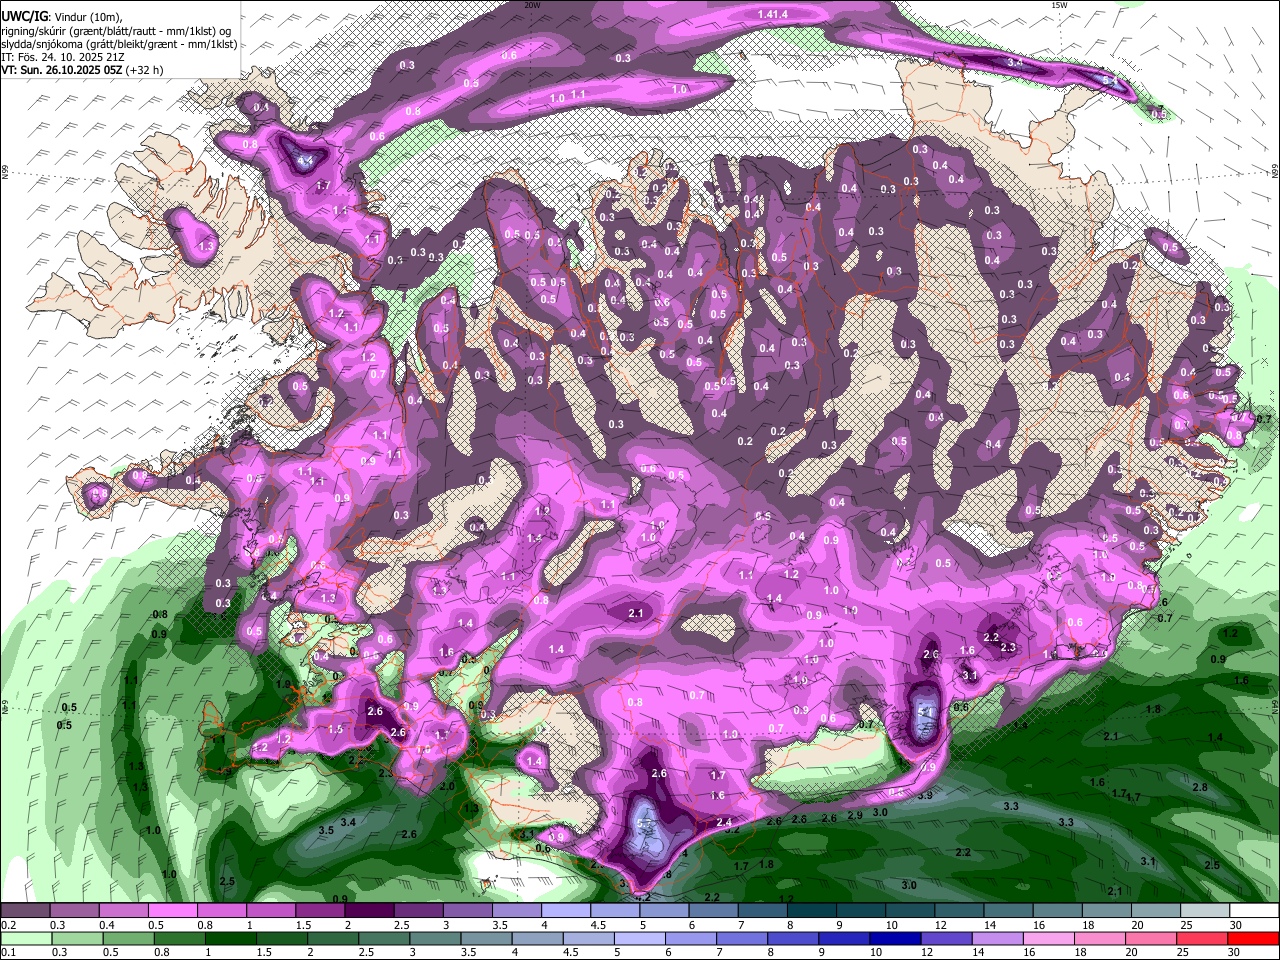Click the '20W' longitude label
The height and width of the screenshot is (960, 1280).
tap(532, 5)
